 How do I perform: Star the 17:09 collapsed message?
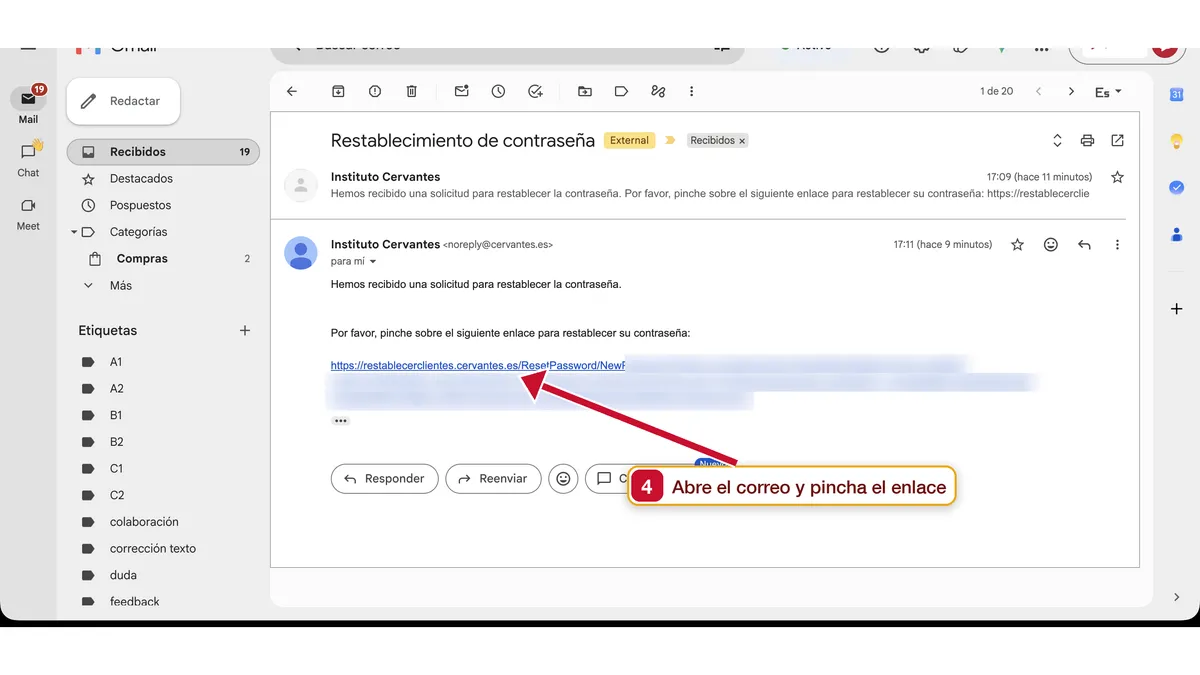tap(1117, 177)
